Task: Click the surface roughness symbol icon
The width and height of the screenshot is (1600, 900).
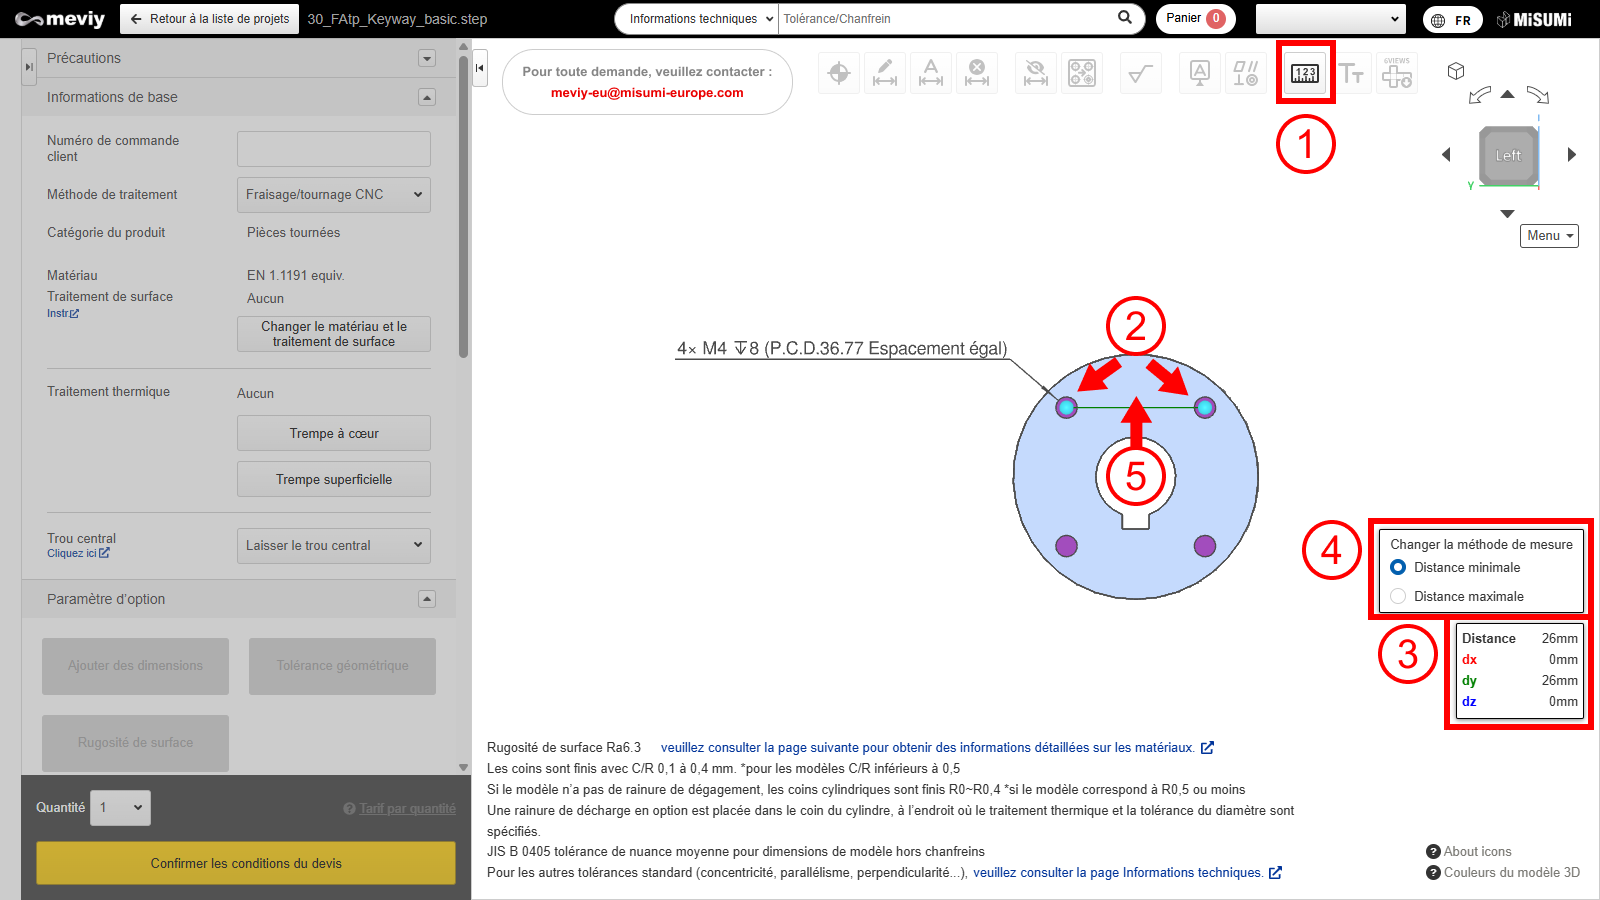Action: click(x=1141, y=73)
